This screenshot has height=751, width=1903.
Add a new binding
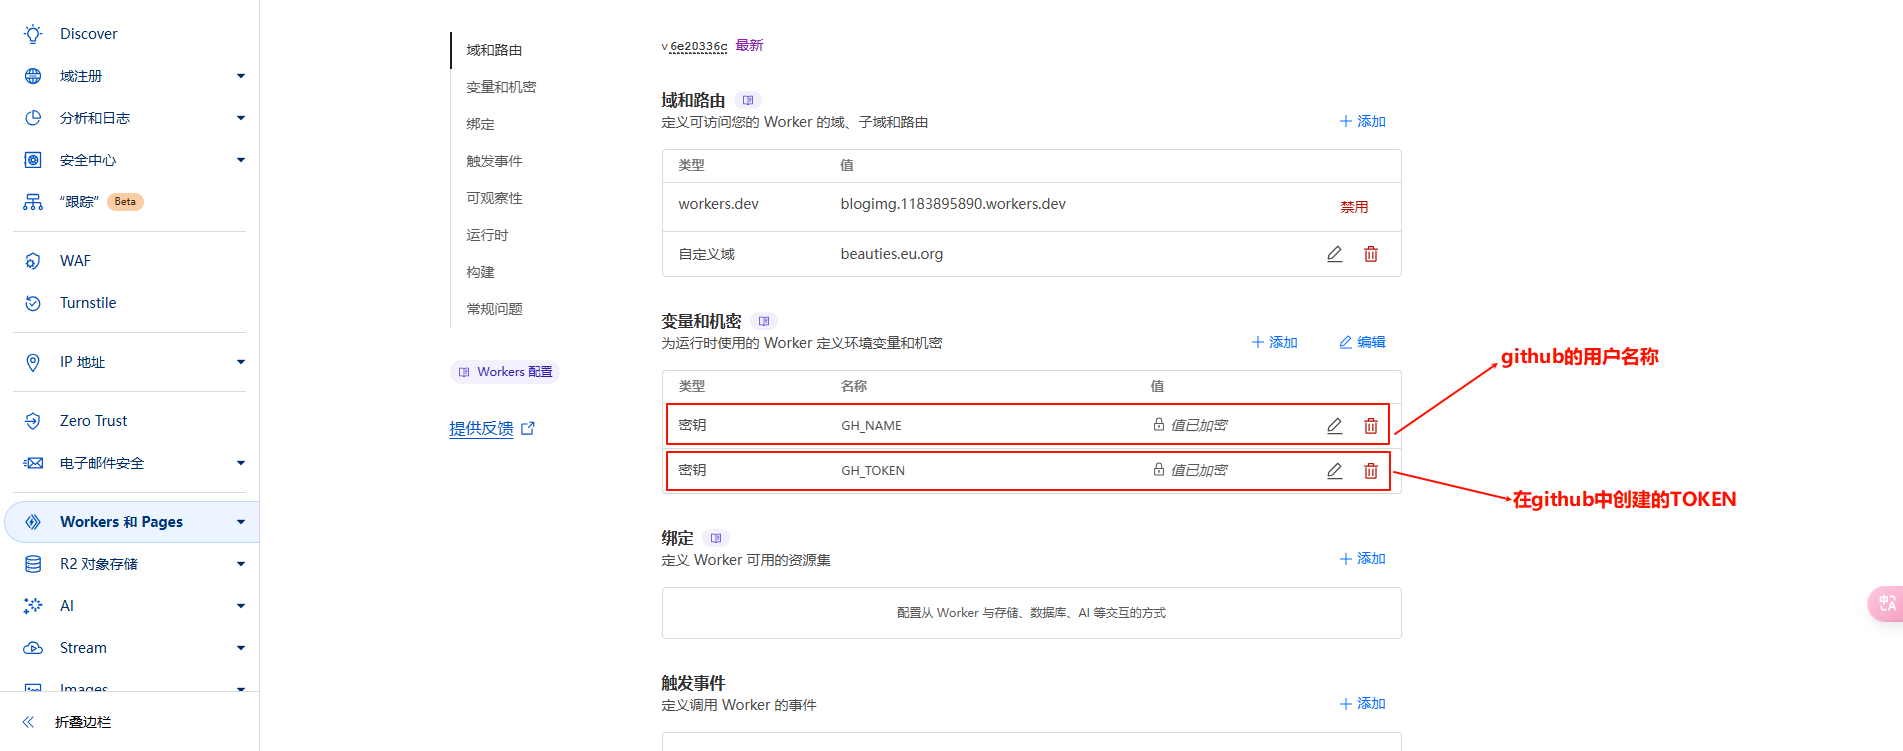click(1362, 559)
